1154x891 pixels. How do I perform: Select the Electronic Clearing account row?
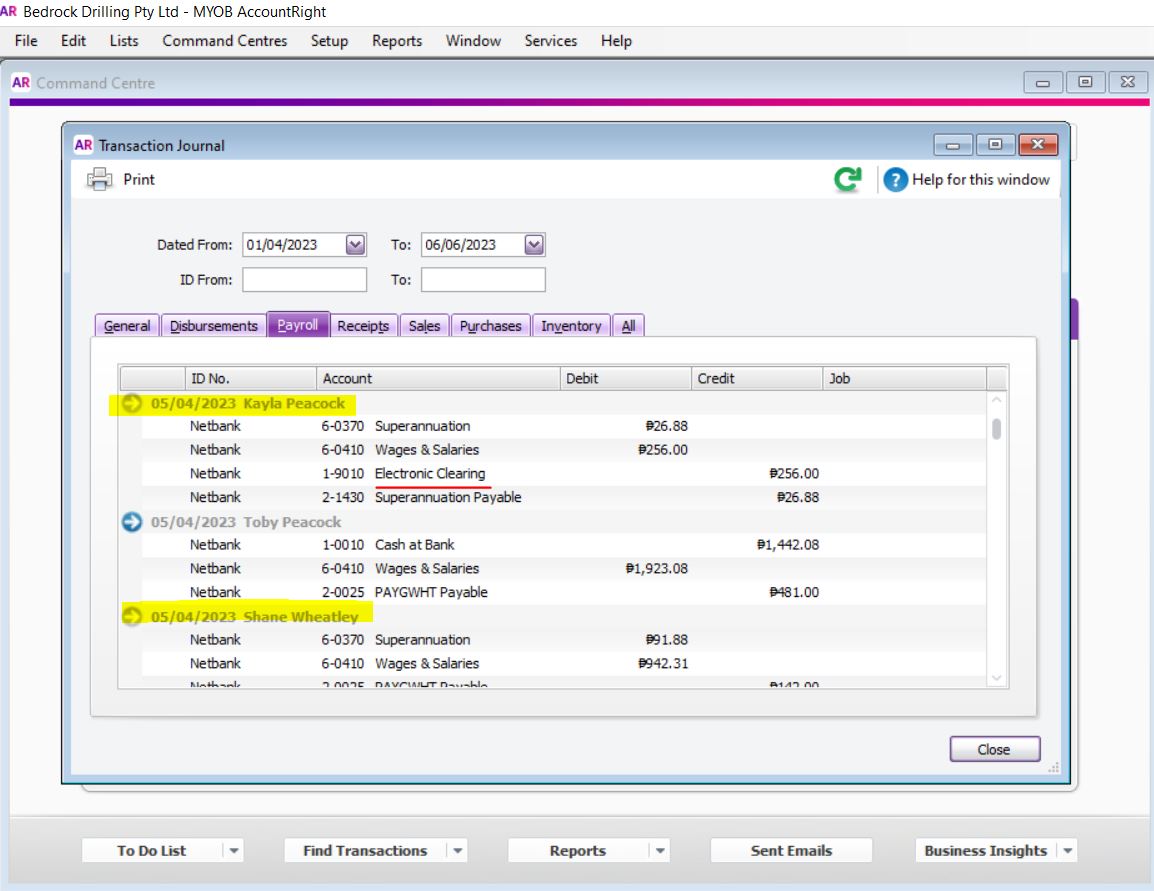coord(564,473)
